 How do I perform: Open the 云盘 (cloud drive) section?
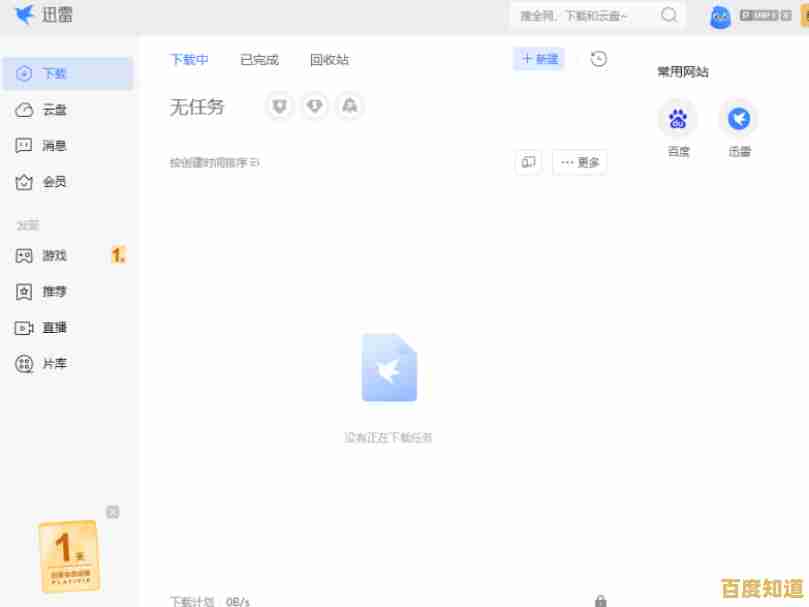pos(60,108)
